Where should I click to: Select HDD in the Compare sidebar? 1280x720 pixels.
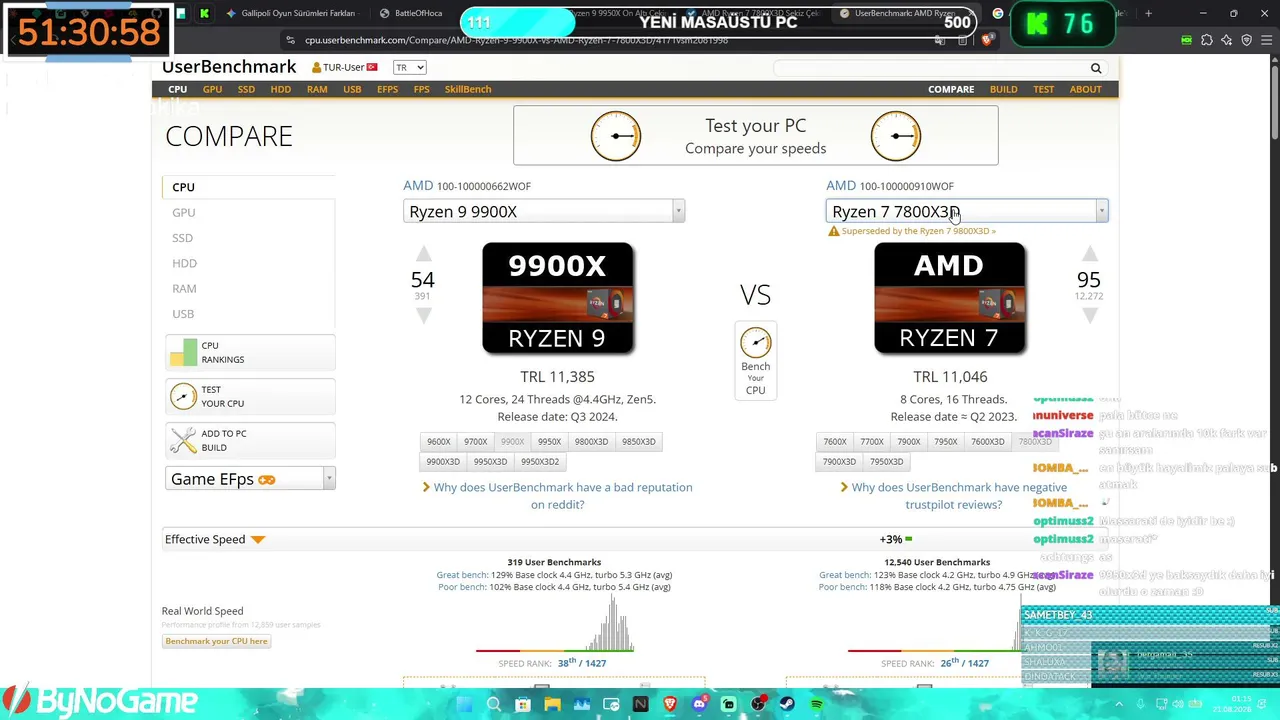(184, 263)
